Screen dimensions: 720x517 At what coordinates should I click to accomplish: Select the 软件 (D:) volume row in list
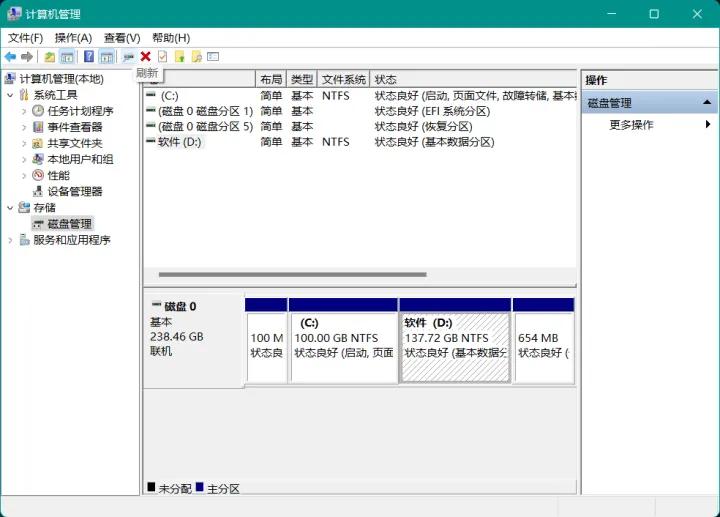(x=360, y=142)
